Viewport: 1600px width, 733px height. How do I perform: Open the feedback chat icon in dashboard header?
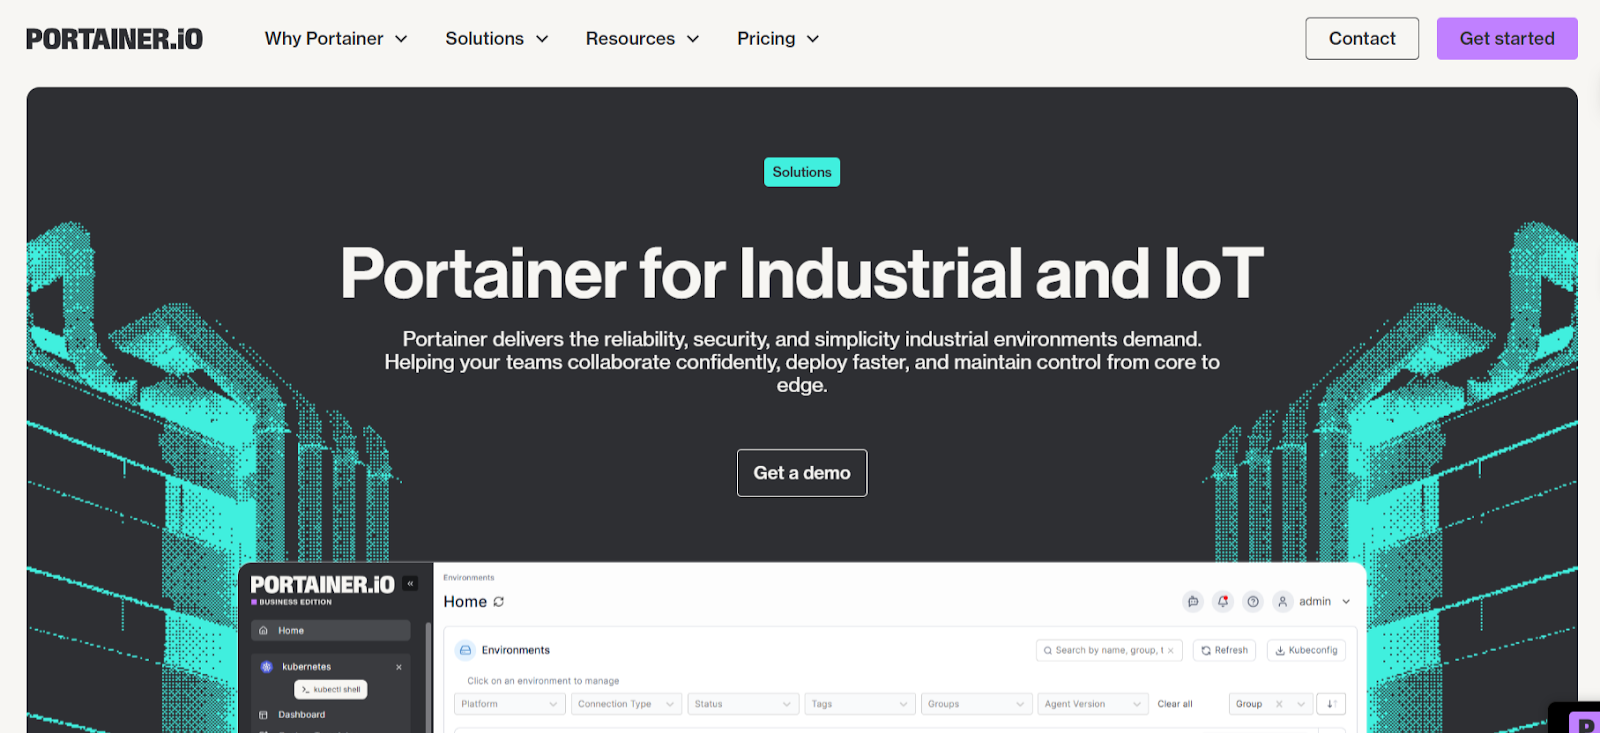pyautogui.click(x=1193, y=602)
